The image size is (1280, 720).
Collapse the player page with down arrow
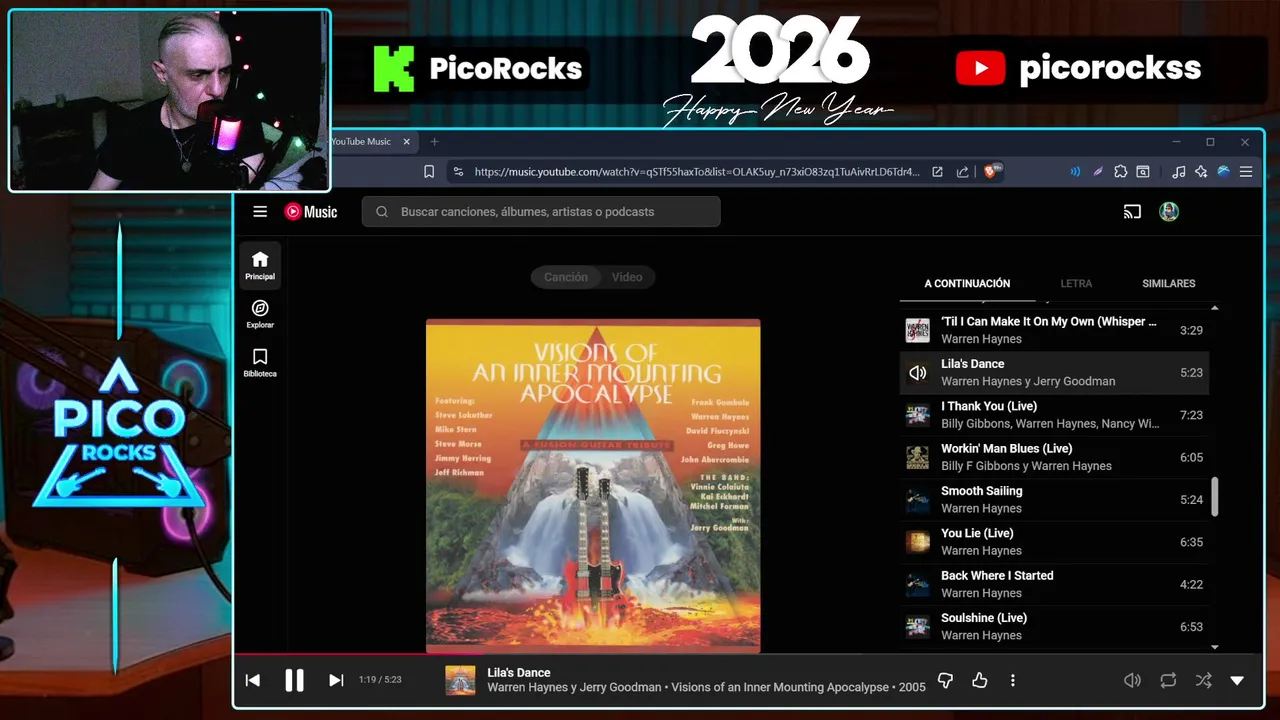[x=1237, y=680]
